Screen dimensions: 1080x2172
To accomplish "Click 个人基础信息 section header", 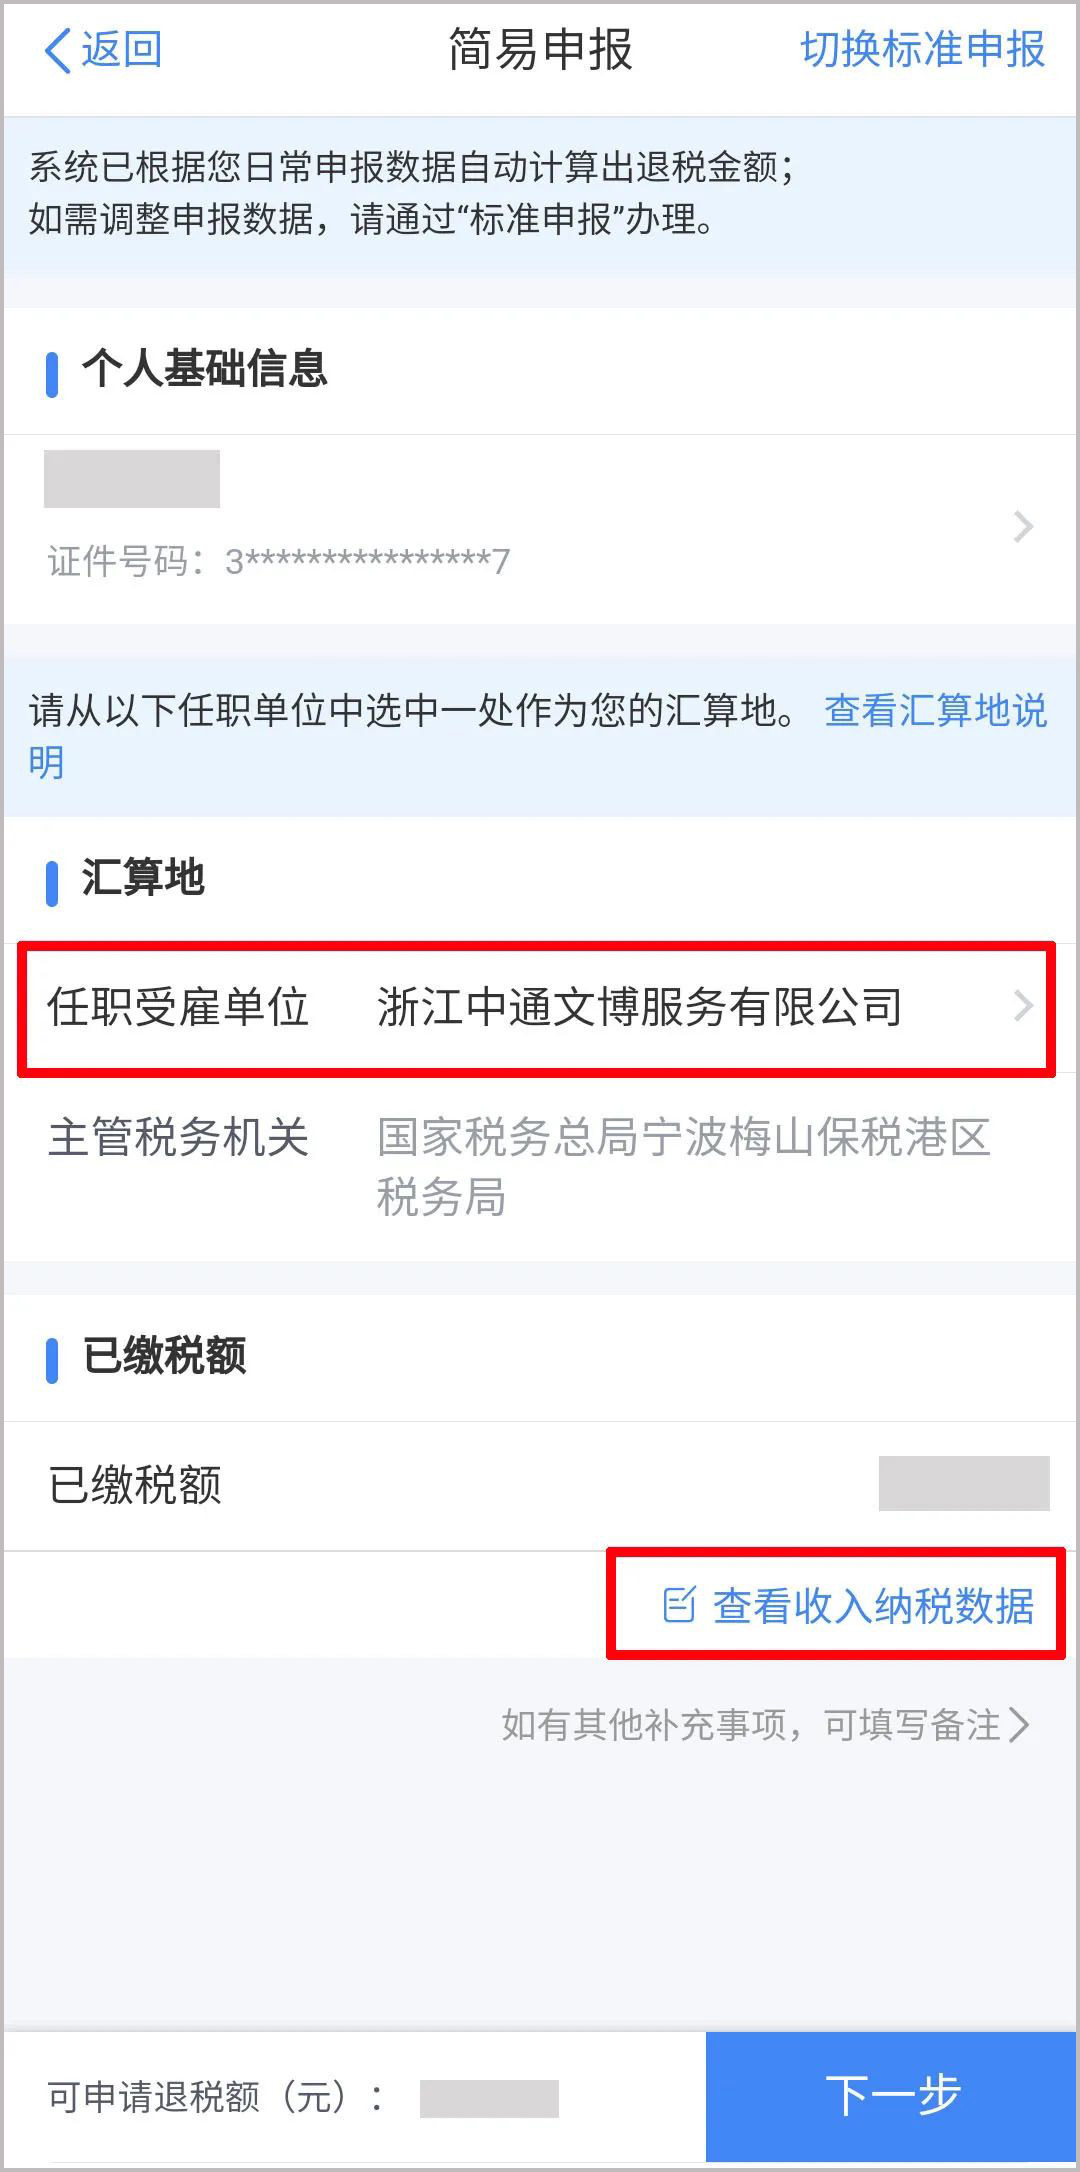I will 205,369.
